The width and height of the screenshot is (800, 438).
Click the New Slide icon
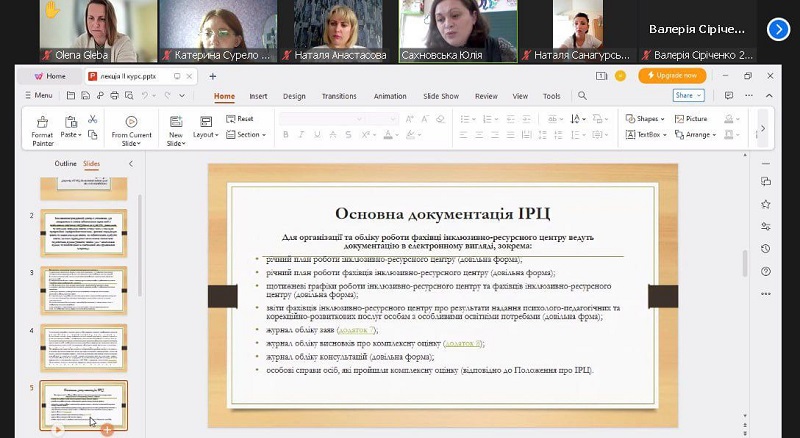(x=175, y=122)
